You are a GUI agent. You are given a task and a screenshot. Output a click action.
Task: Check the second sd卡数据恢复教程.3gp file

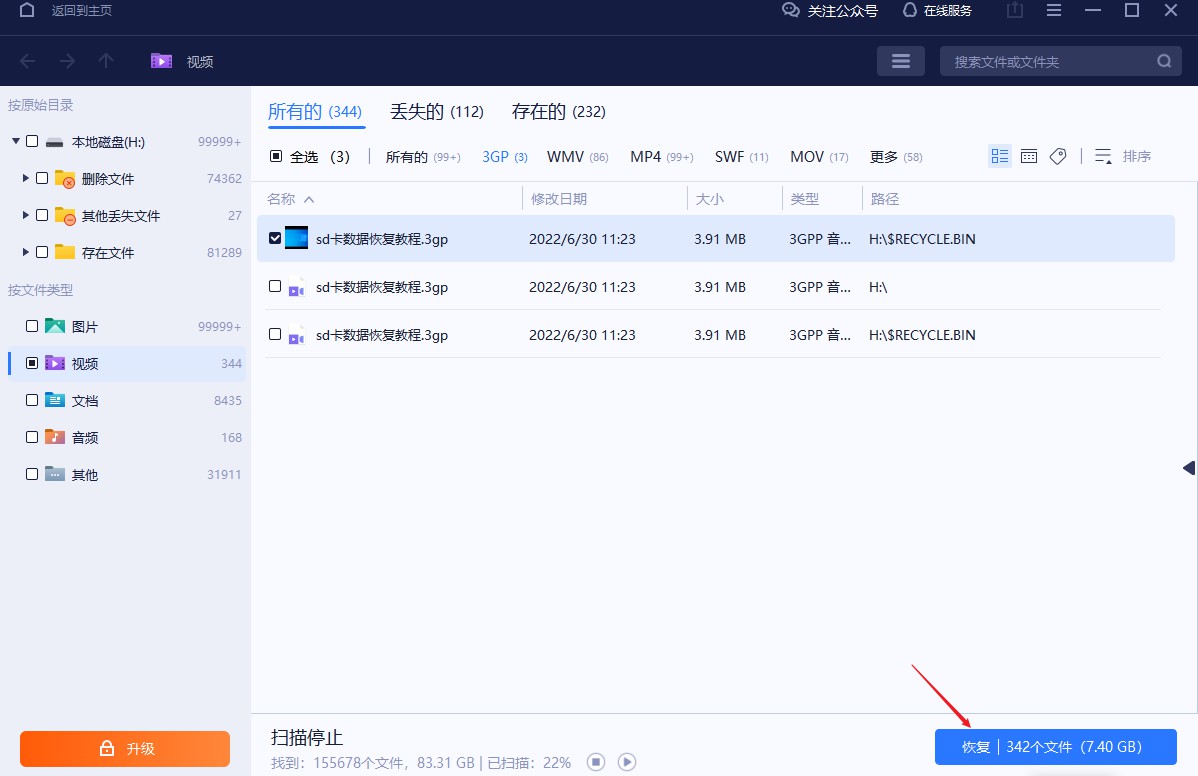click(274, 287)
